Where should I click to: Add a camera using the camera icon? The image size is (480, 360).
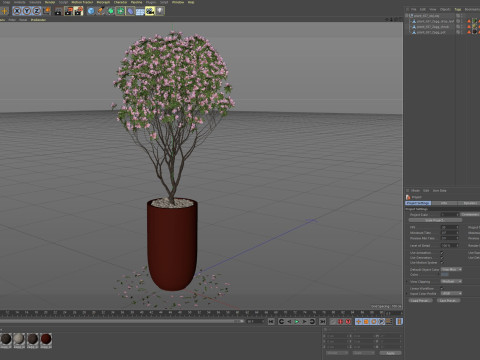(150, 11)
